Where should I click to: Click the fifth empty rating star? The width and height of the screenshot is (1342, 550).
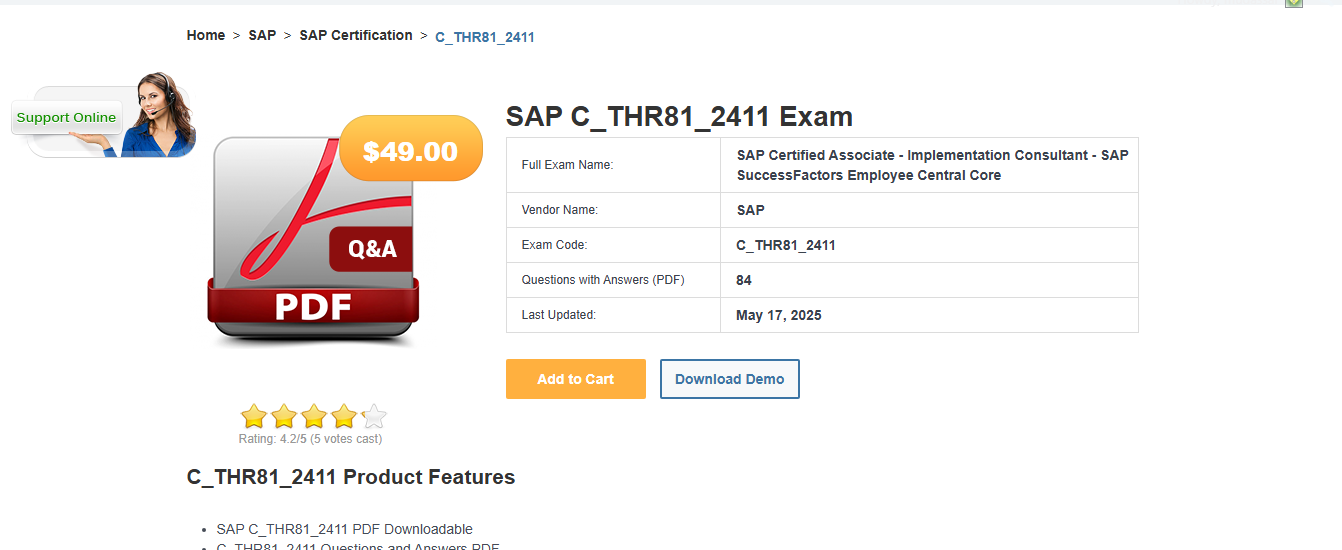[x=374, y=416]
